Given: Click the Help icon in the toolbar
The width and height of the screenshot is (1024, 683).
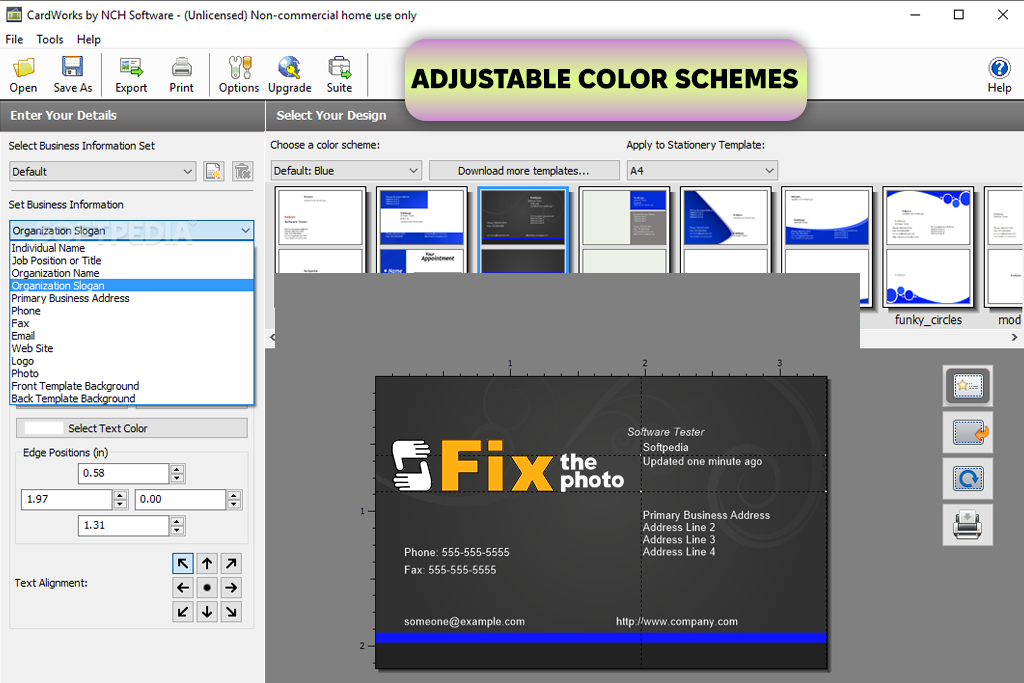Looking at the screenshot, I should click(999, 74).
